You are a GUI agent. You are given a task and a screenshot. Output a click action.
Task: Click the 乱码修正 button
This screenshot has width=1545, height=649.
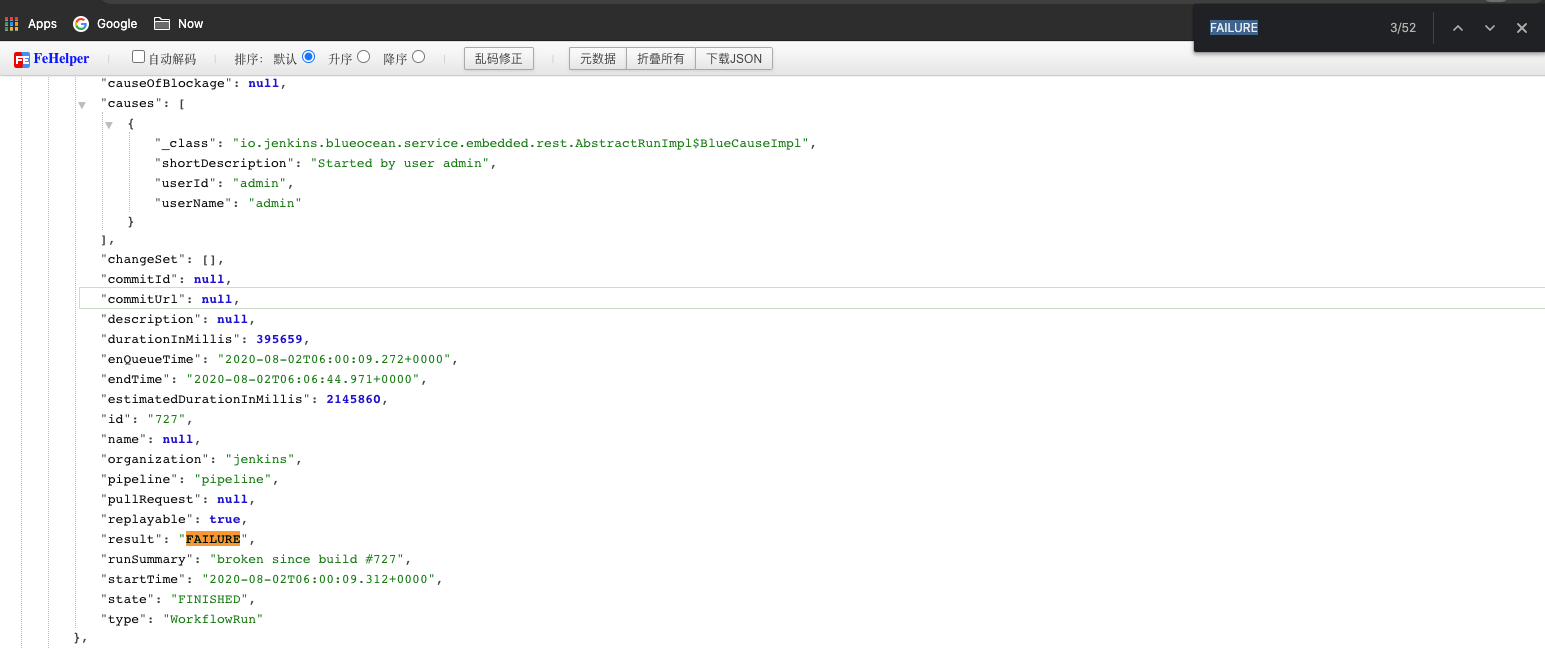[x=499, y=59]
